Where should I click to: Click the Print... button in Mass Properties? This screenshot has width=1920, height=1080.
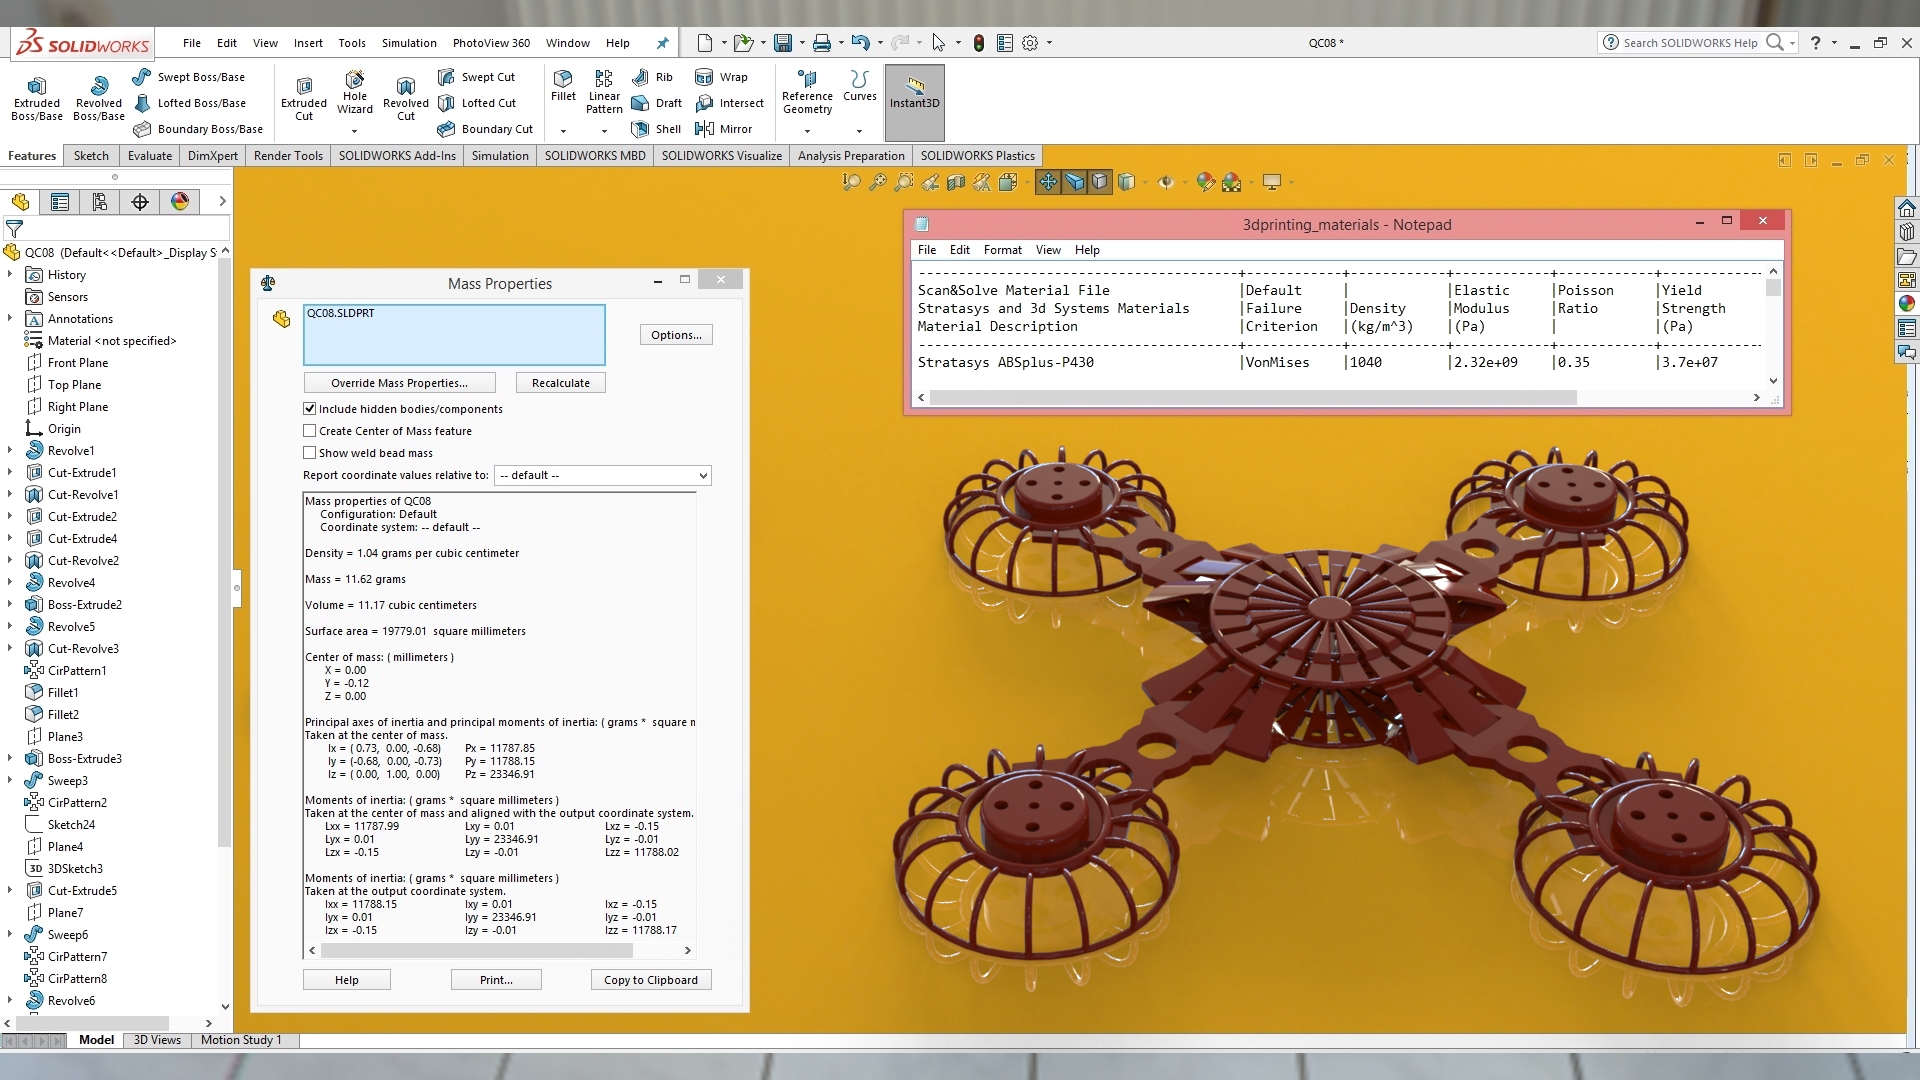tap(496, 980)
